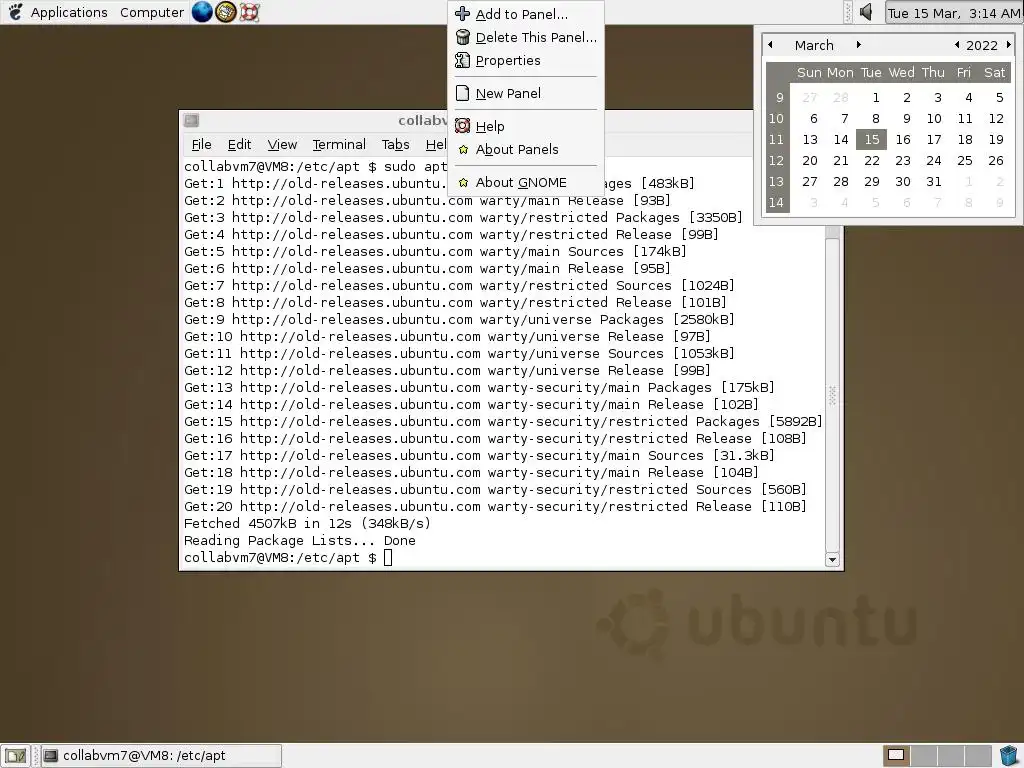This screenshot has height=768, width=1024.
Task: Choose Add to Panel... from context menu
Action: pyautogui.click(x=526, y=14)
